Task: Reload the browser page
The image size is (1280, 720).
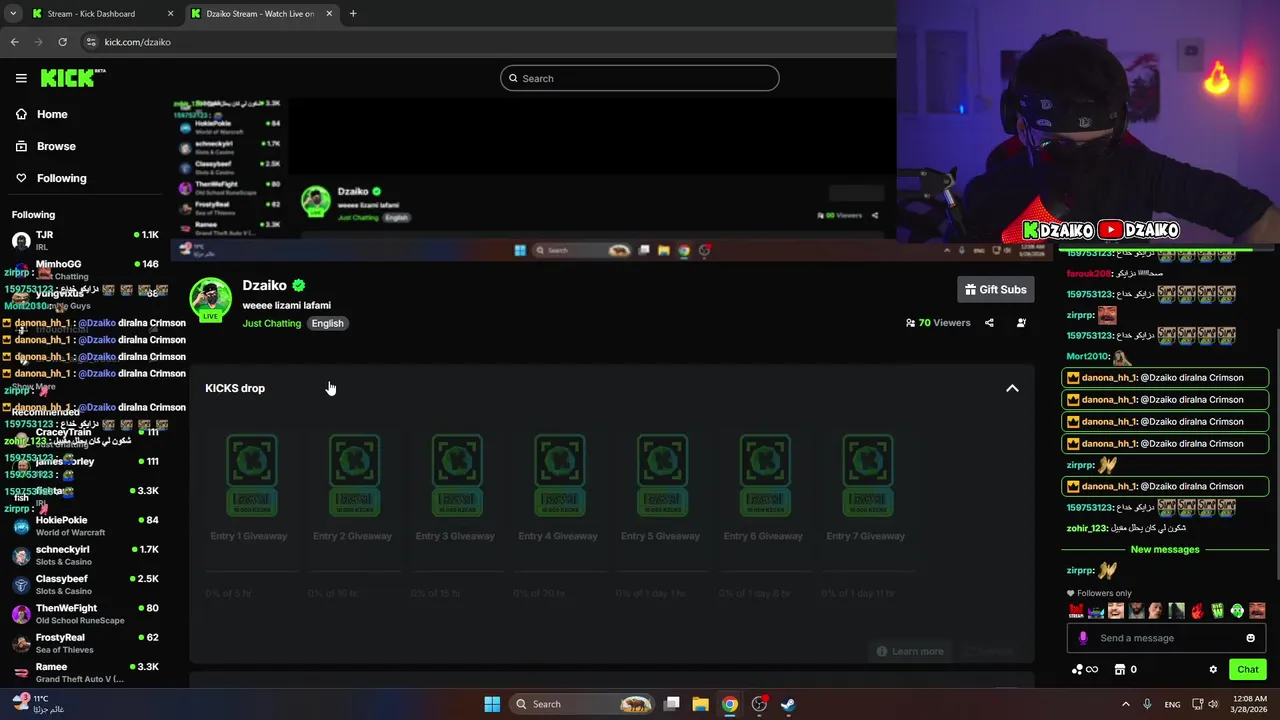Action: 62,42
